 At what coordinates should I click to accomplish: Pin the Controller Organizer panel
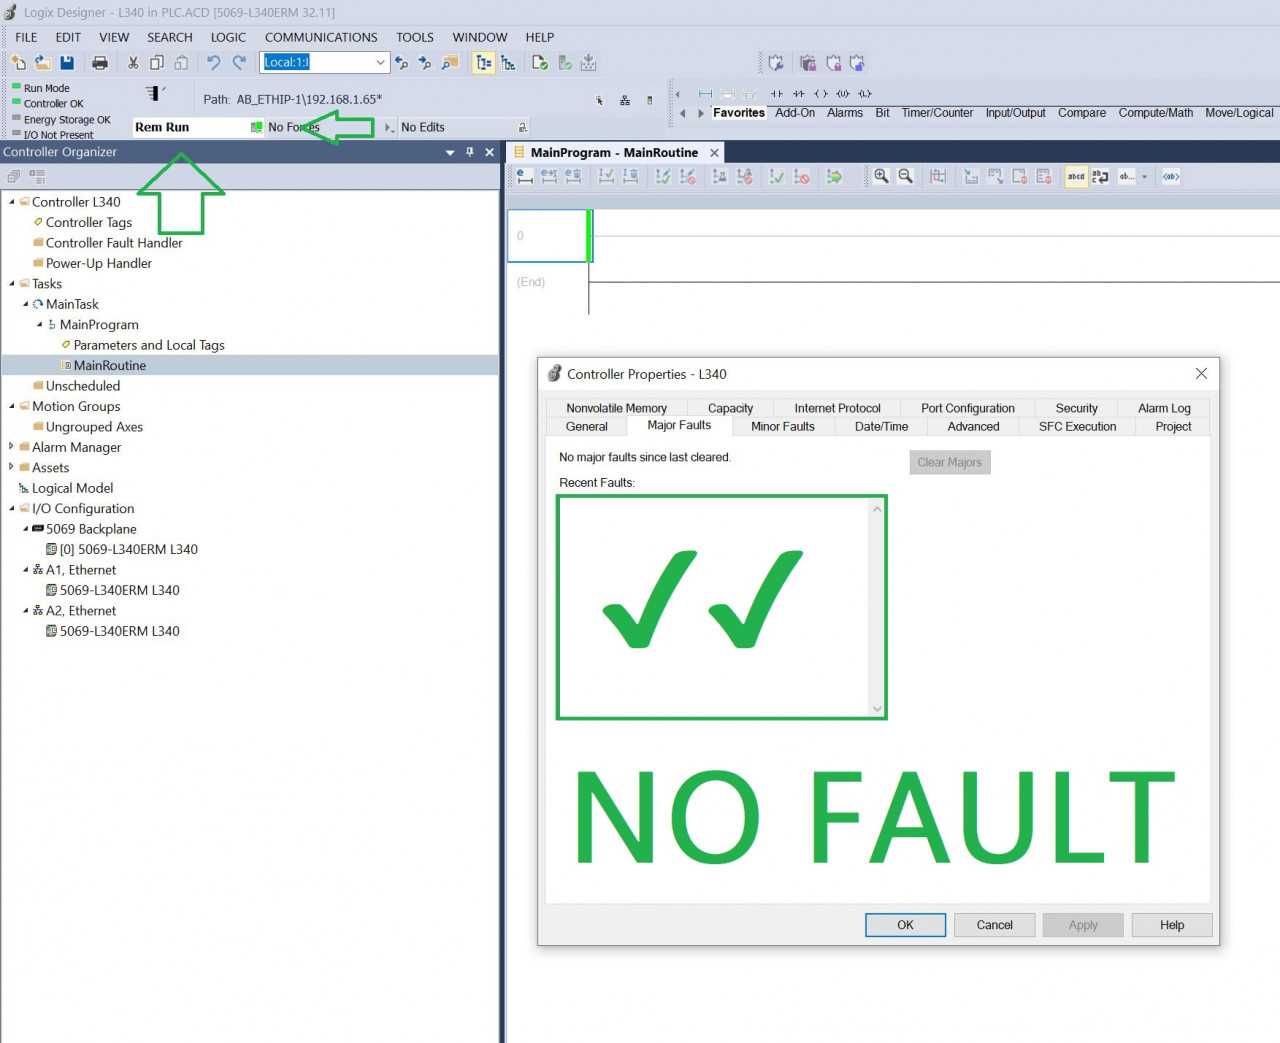[x=470, y=152]
